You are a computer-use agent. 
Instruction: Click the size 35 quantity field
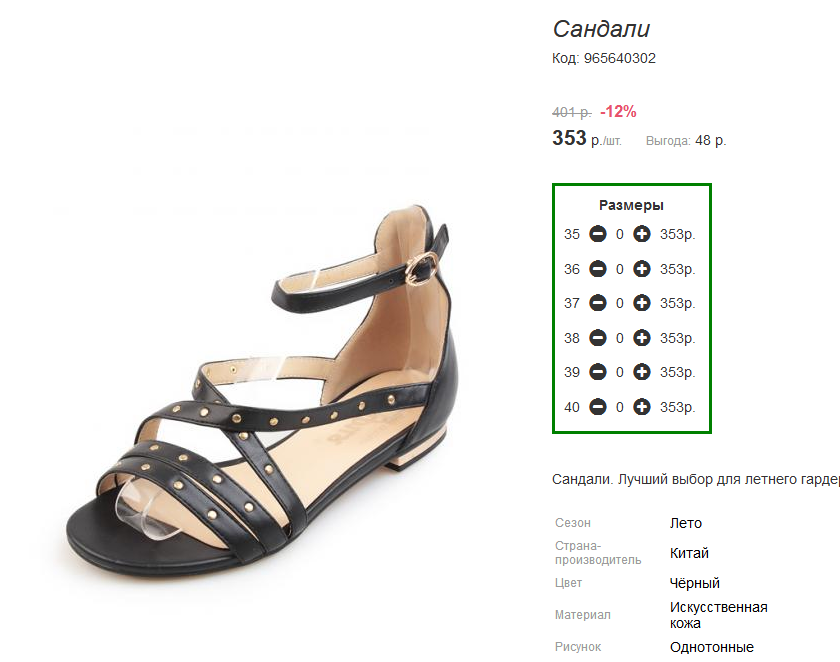[x=620, y=234]
